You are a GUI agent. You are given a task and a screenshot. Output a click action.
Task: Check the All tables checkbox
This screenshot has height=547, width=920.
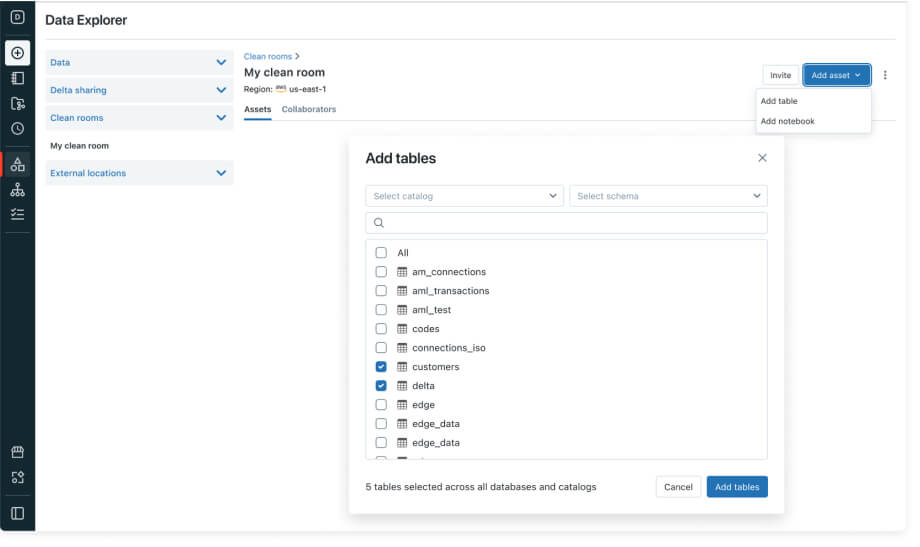(381, 253)
